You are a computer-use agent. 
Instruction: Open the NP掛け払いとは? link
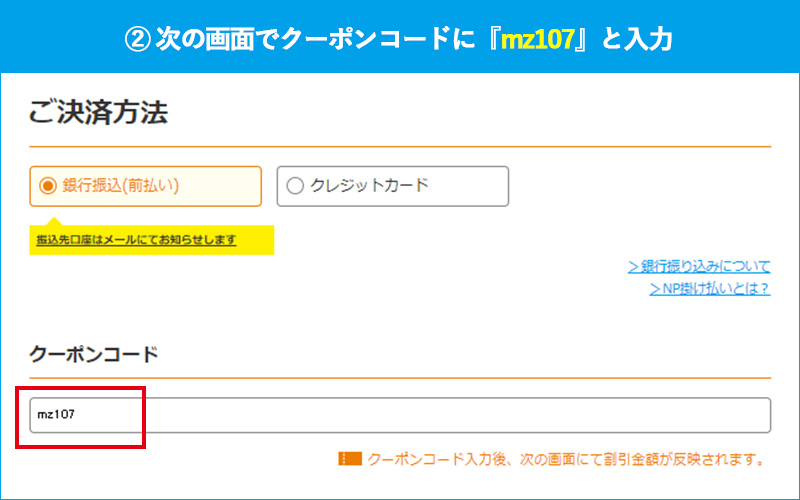pyautogui.click(x=709, y=289)
